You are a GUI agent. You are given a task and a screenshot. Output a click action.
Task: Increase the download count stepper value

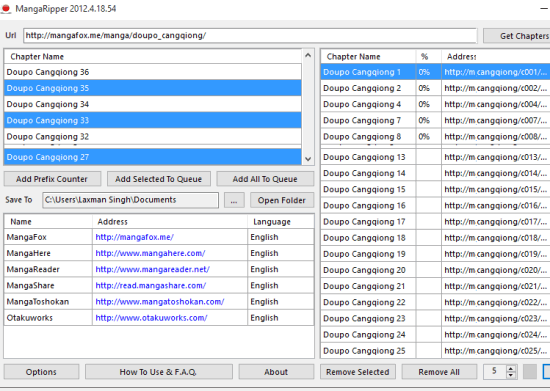tap(511, 369)
